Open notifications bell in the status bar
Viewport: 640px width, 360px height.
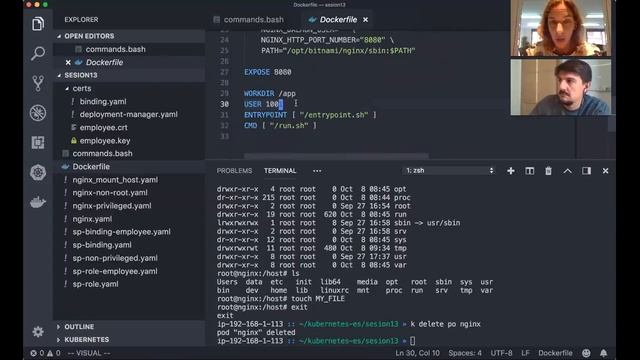tap(604, 353)
